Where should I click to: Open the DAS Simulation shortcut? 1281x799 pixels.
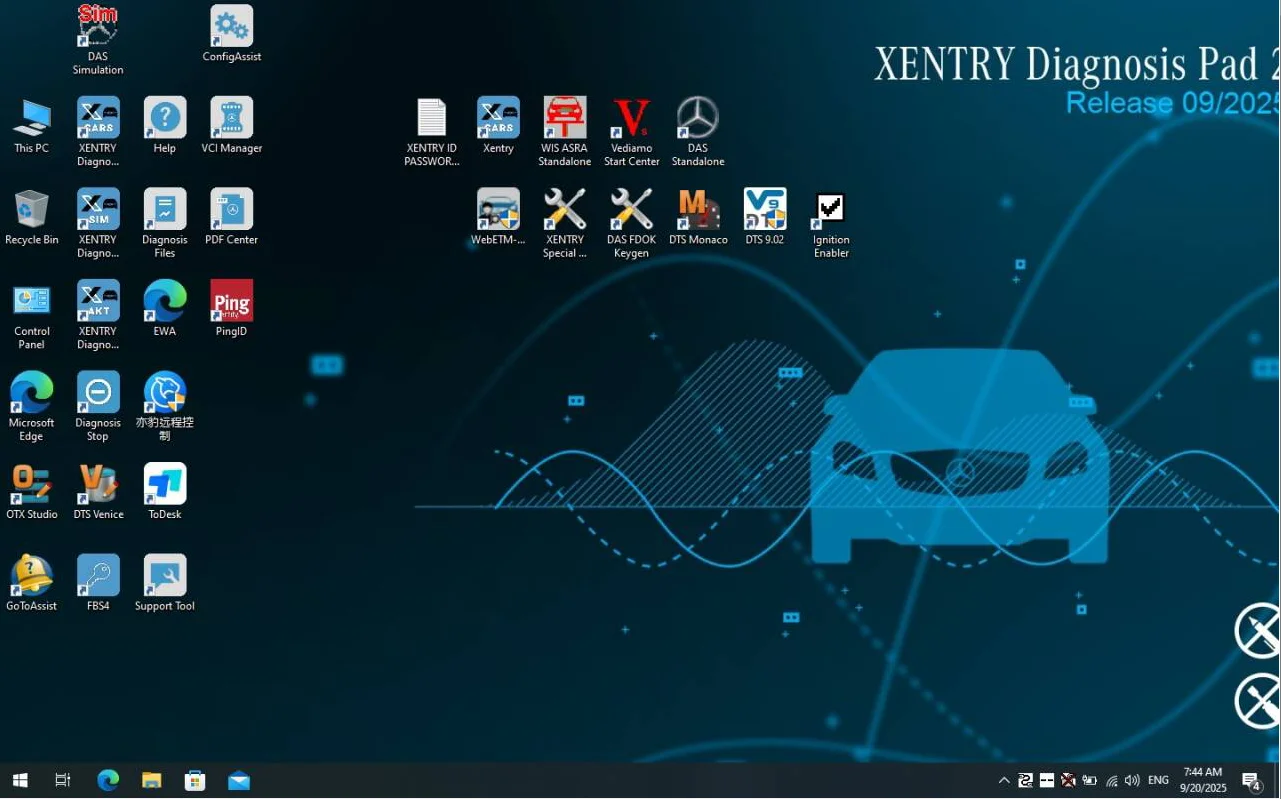point(98,40)
